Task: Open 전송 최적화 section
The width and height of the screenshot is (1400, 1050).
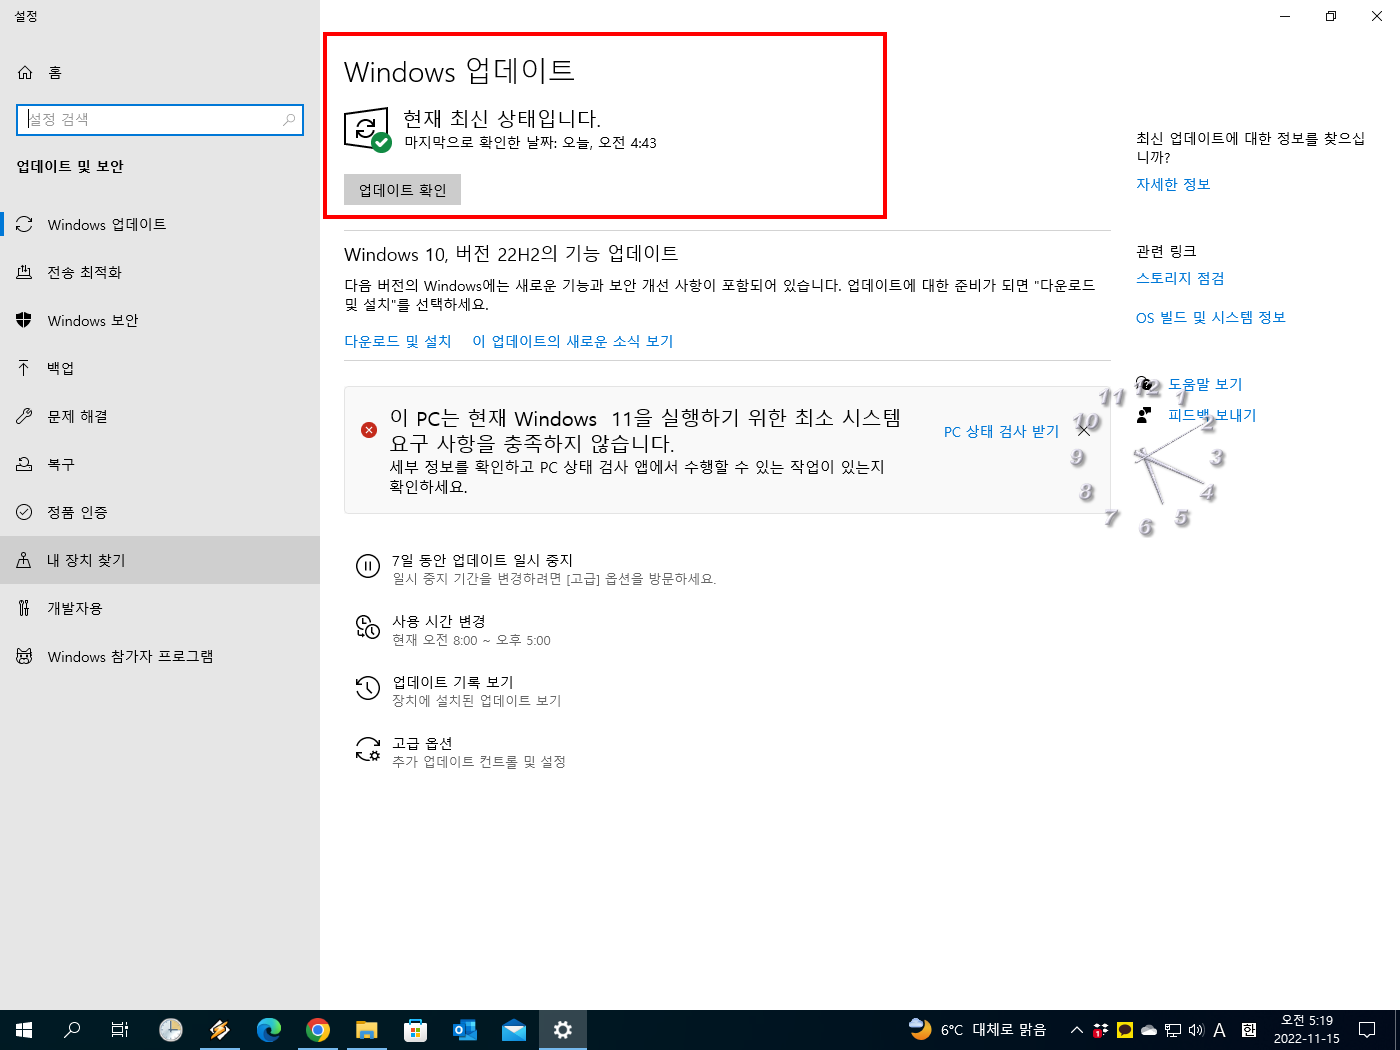Action: pyautogui.click(x=160, y=272)
